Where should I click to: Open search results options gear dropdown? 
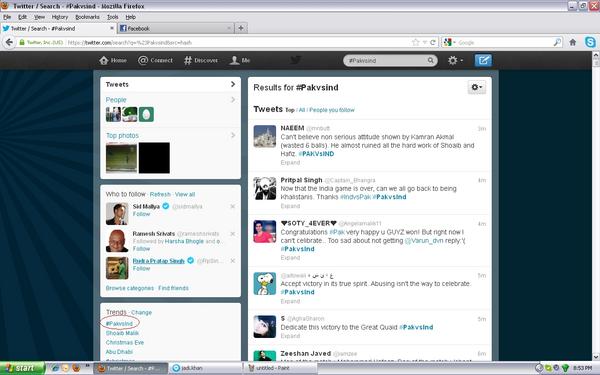click(476, 87)
